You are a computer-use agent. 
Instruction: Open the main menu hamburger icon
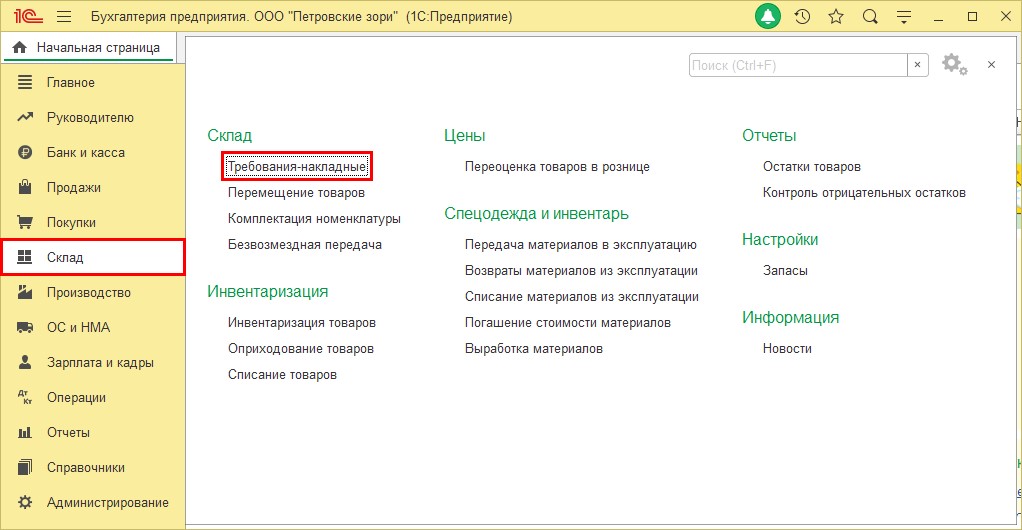(64, 17)
